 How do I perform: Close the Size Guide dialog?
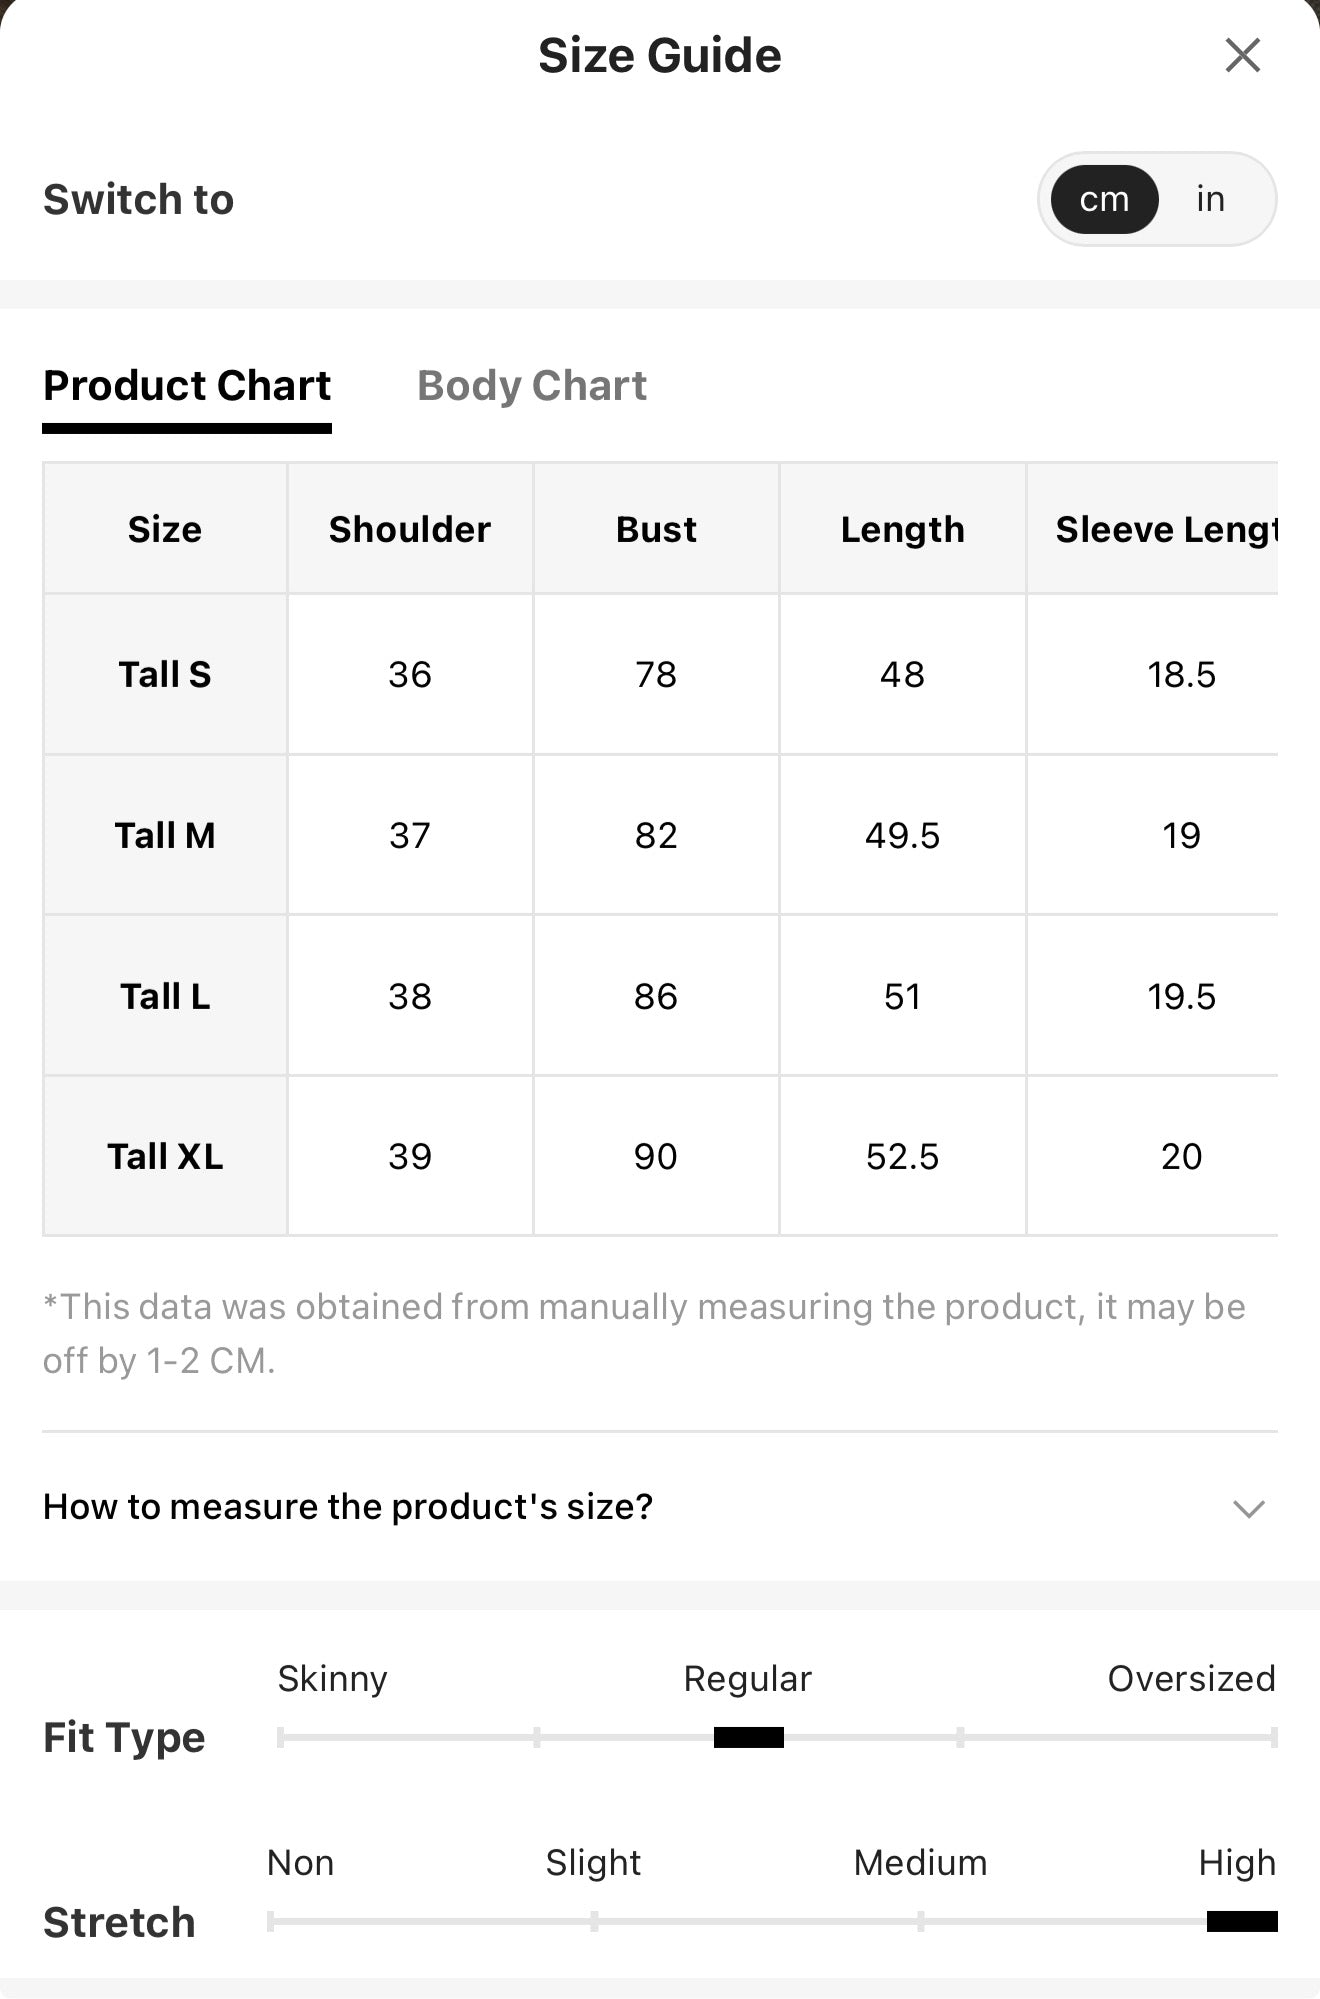[x=1242, y=56]
